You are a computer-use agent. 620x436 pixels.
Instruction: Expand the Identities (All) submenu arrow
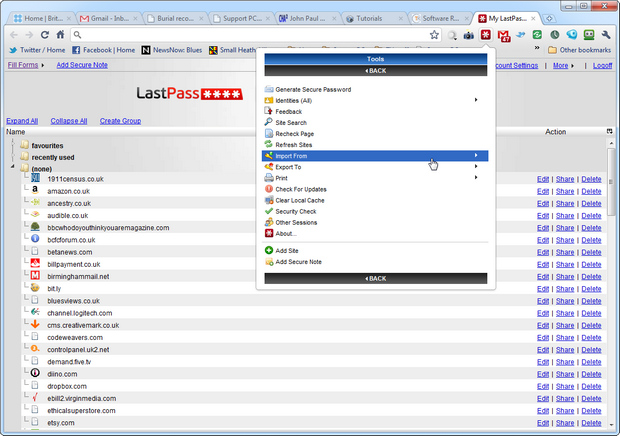pyautogui.click(x=476, y=100)
